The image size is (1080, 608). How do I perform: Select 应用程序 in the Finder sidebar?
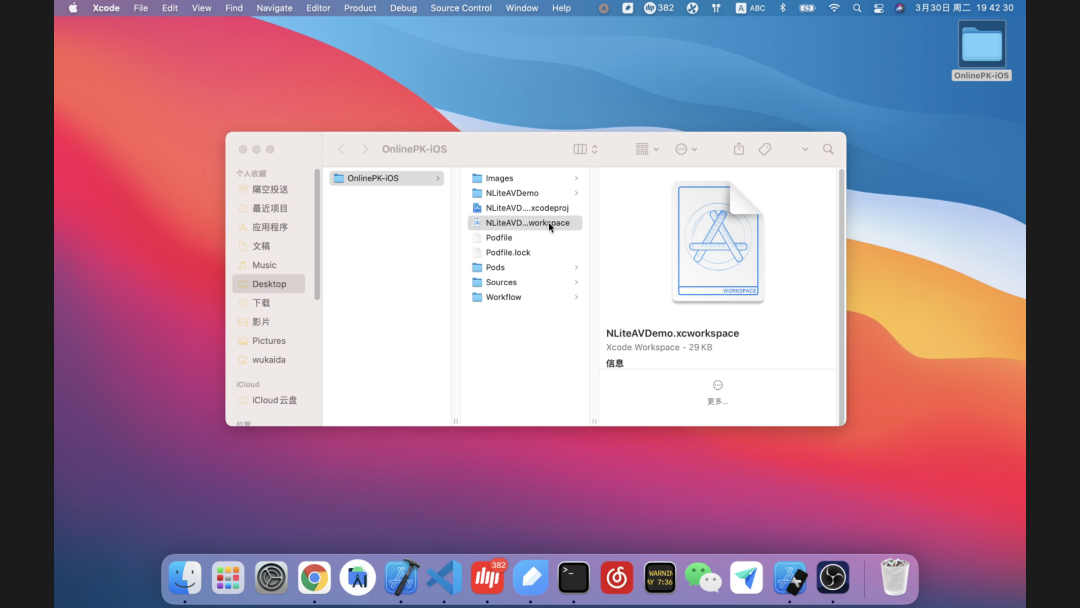click(269, 227)
